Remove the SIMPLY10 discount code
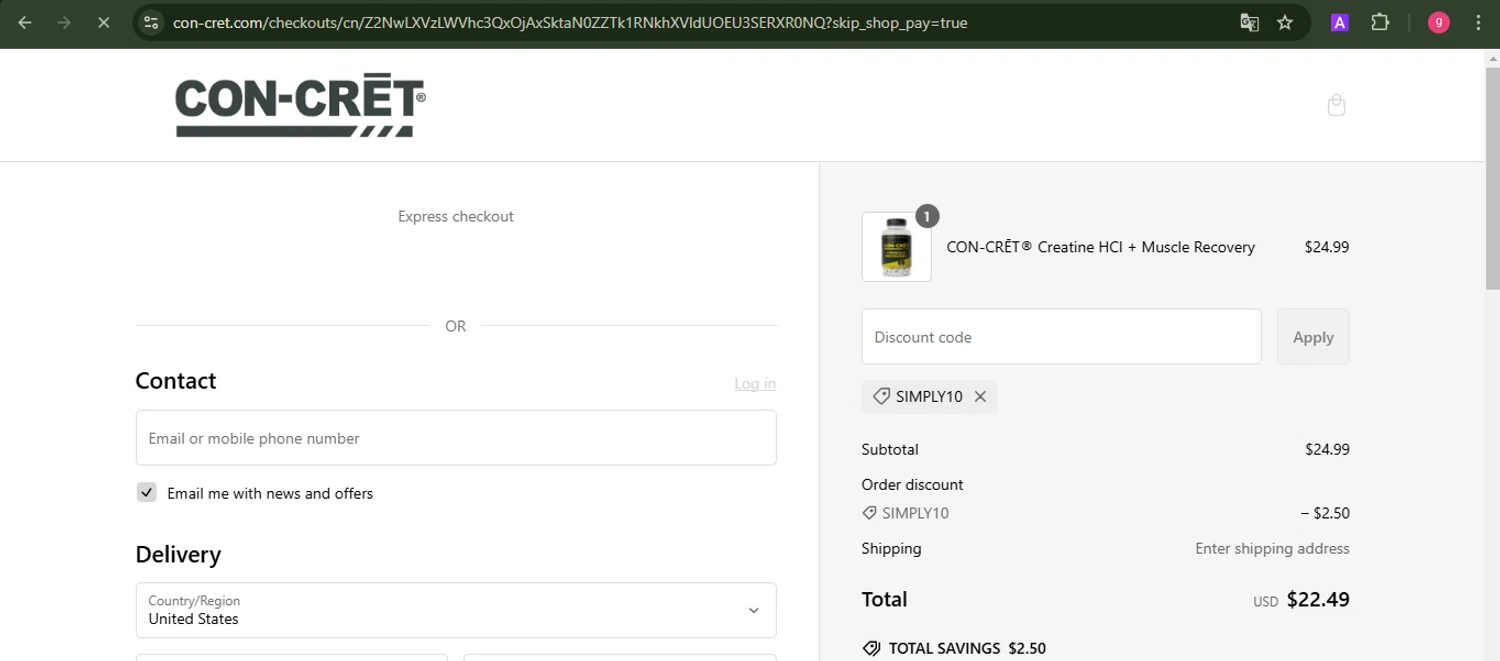The height and width of the screenshot is (661, 1500). [980, 397]
